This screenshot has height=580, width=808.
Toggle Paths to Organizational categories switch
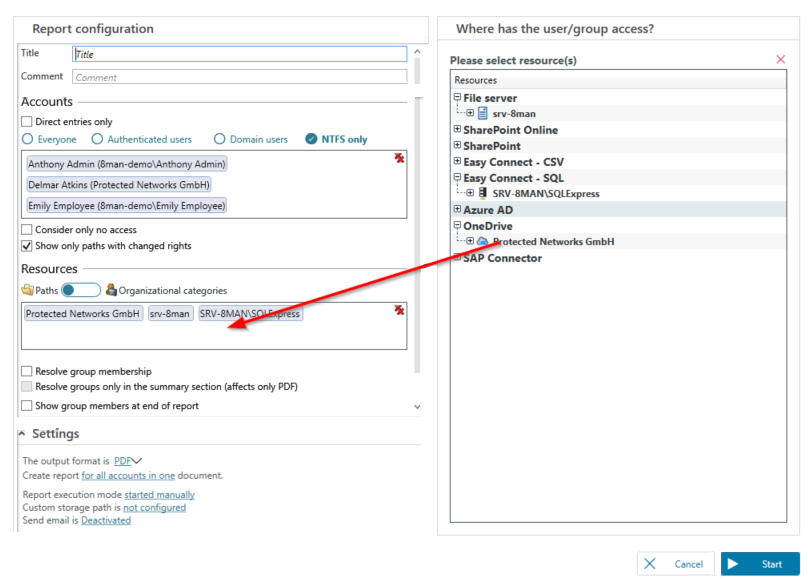[80, 290]
